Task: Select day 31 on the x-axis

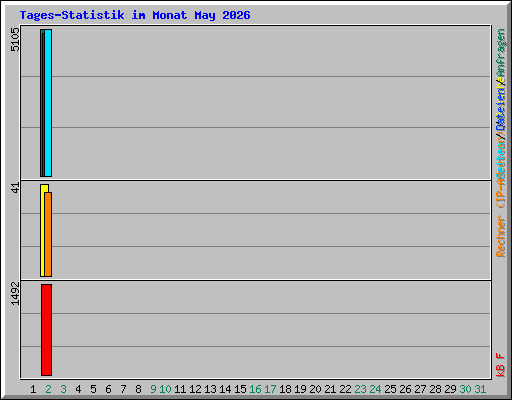Action: pyautogui.click(x=480, y=389)
